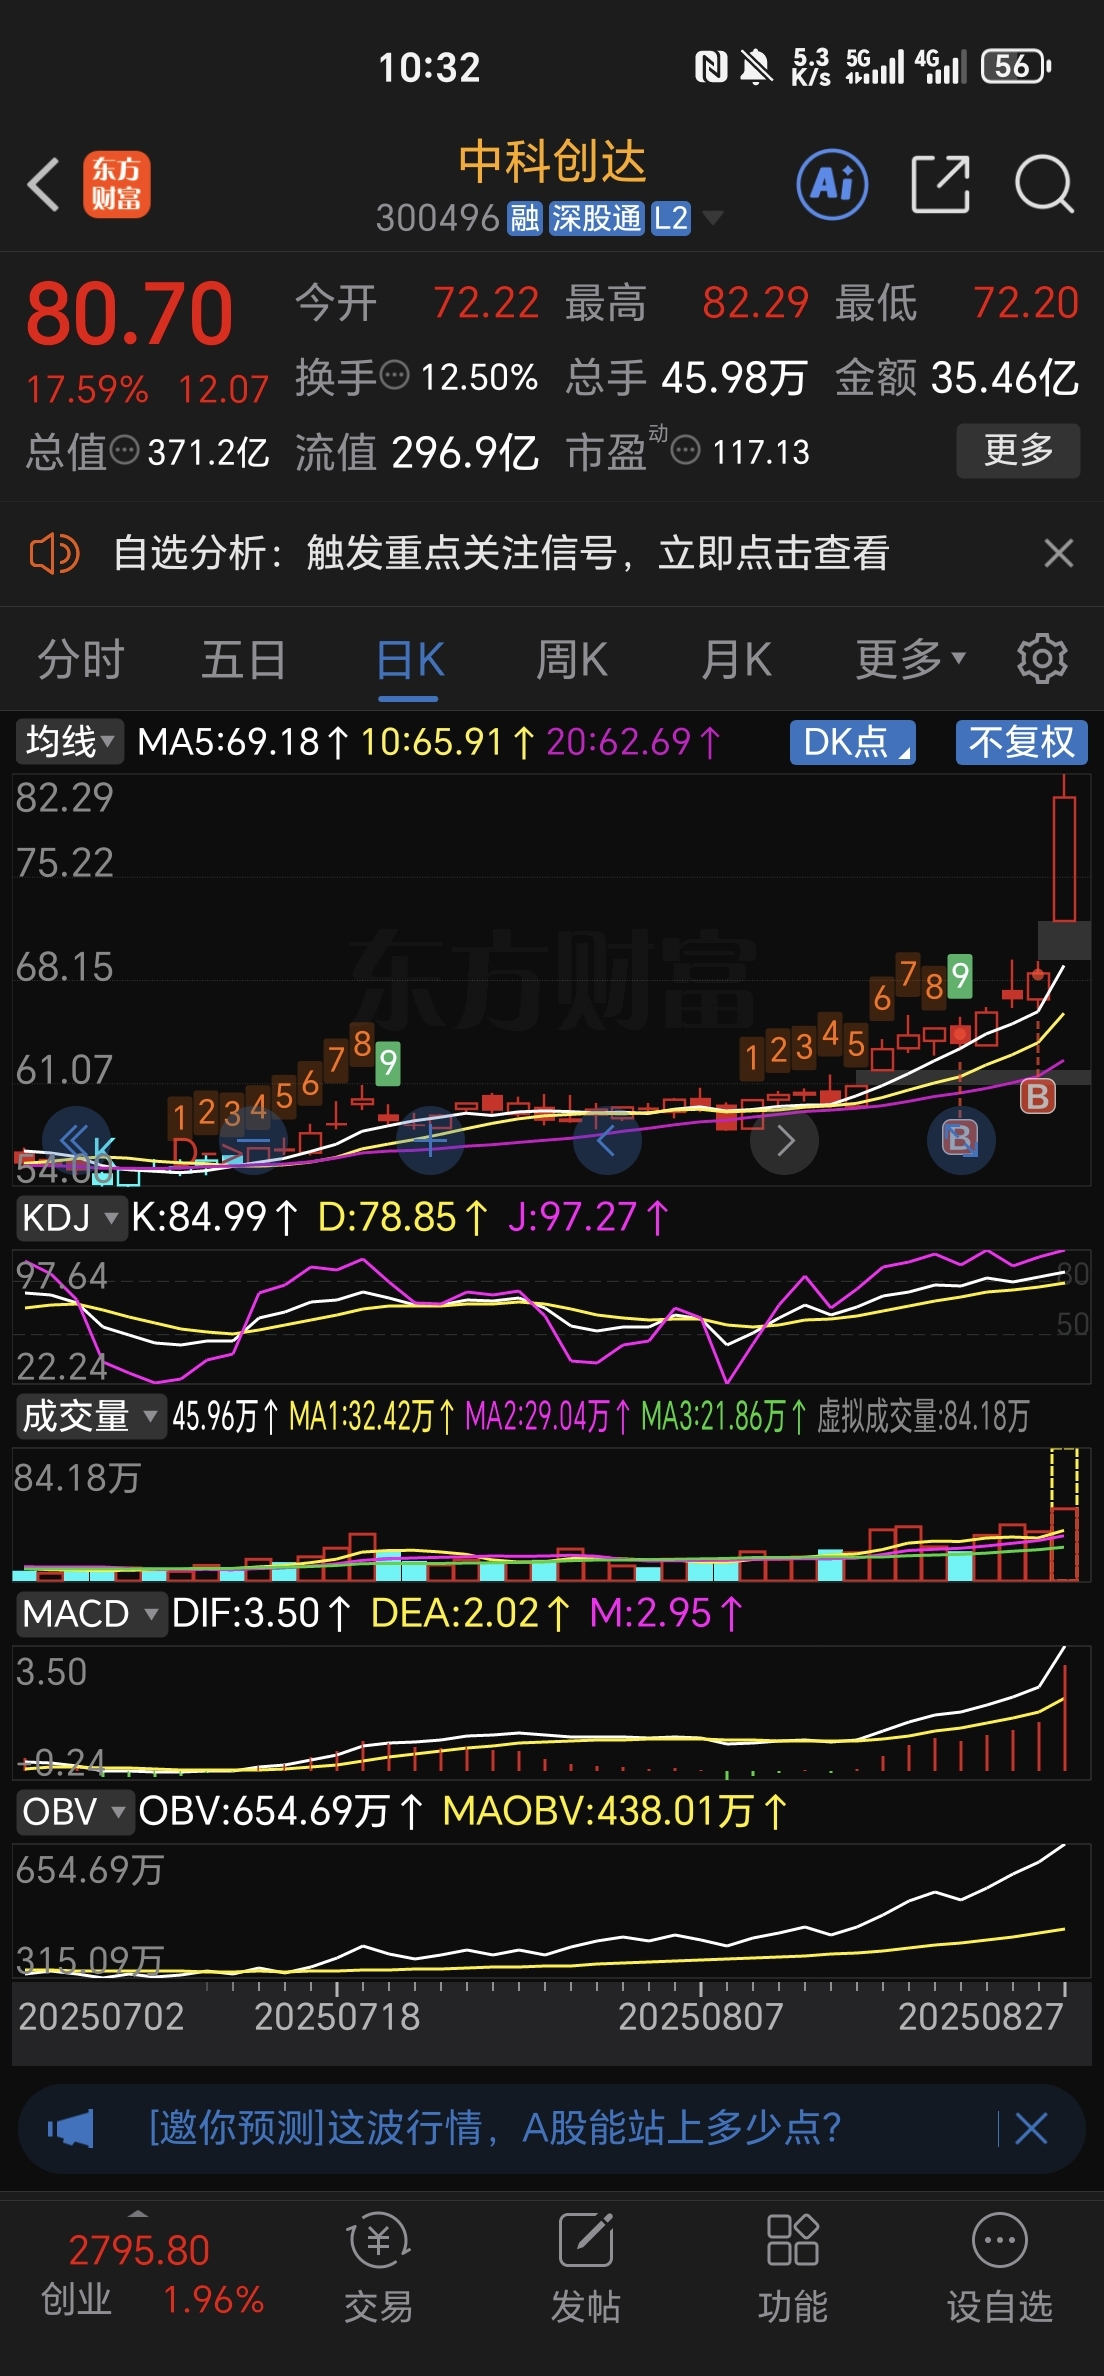Tap the L2 level badge
The height and width of the screenshot is (2376, 1104).
coord(670,218)
